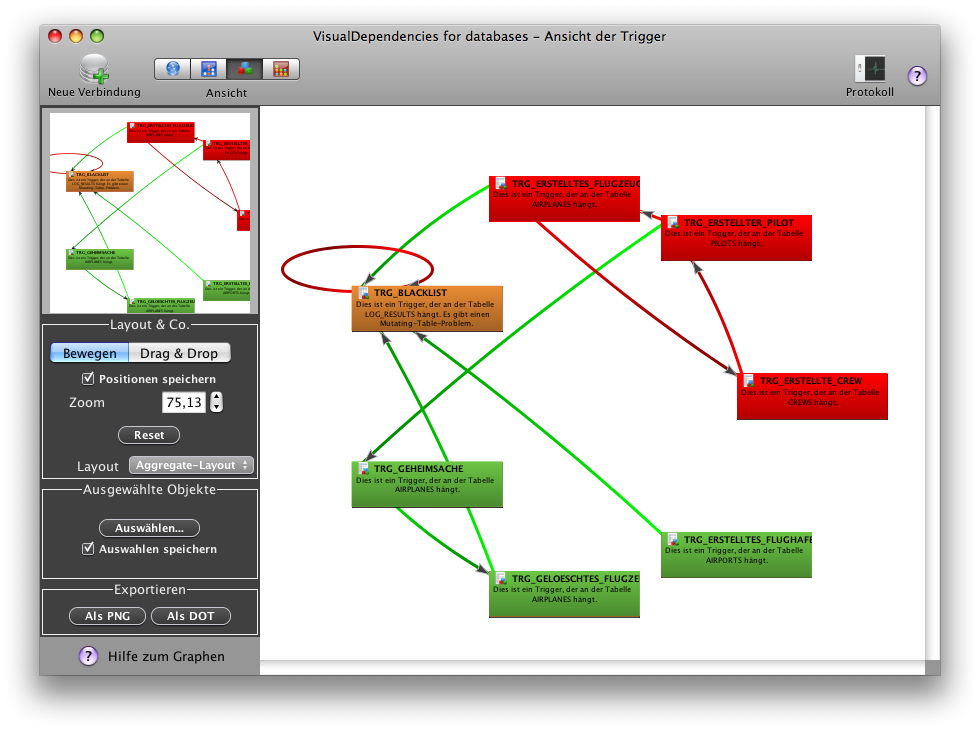Image resolution: width=980 pixels, height=730 pixels.
Task: Select the fourth red grid view icon
Action: point(281,69)
